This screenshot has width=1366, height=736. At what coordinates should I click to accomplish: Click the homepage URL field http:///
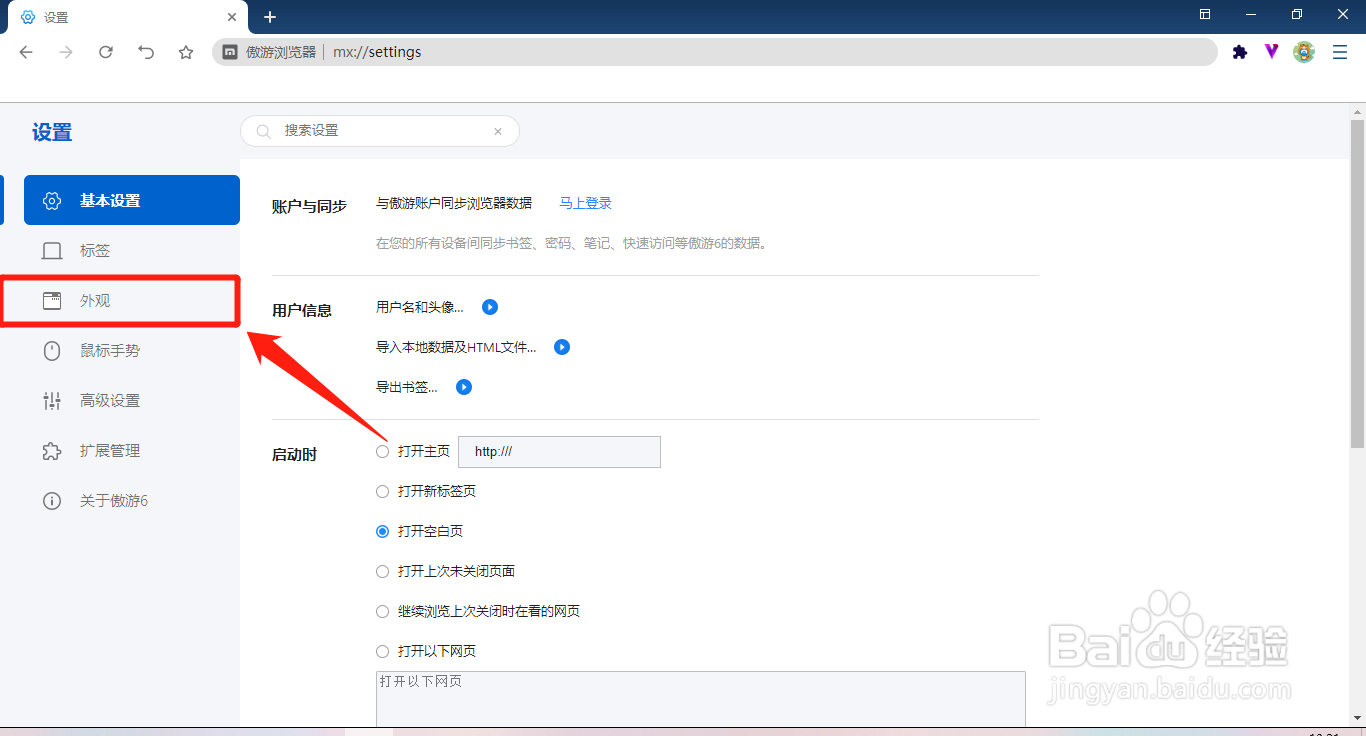click(559, 452)
